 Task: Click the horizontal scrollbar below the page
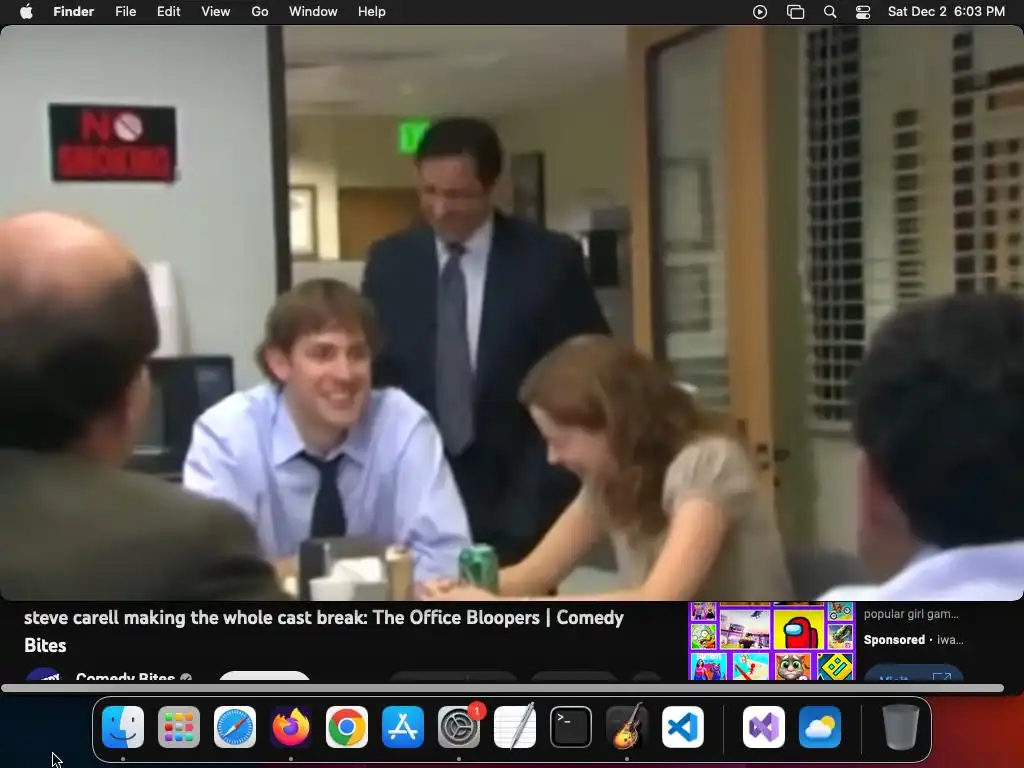pos(502,688)
